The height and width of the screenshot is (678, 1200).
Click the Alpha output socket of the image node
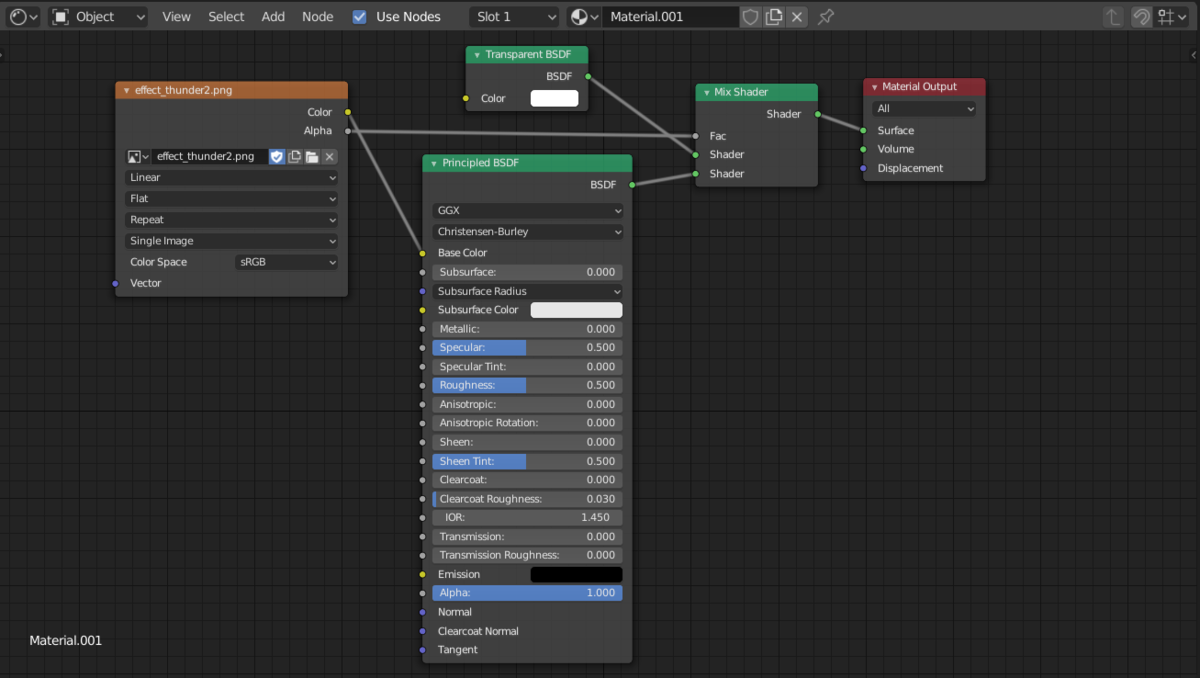pyautogui.click(x=348, y=131)
